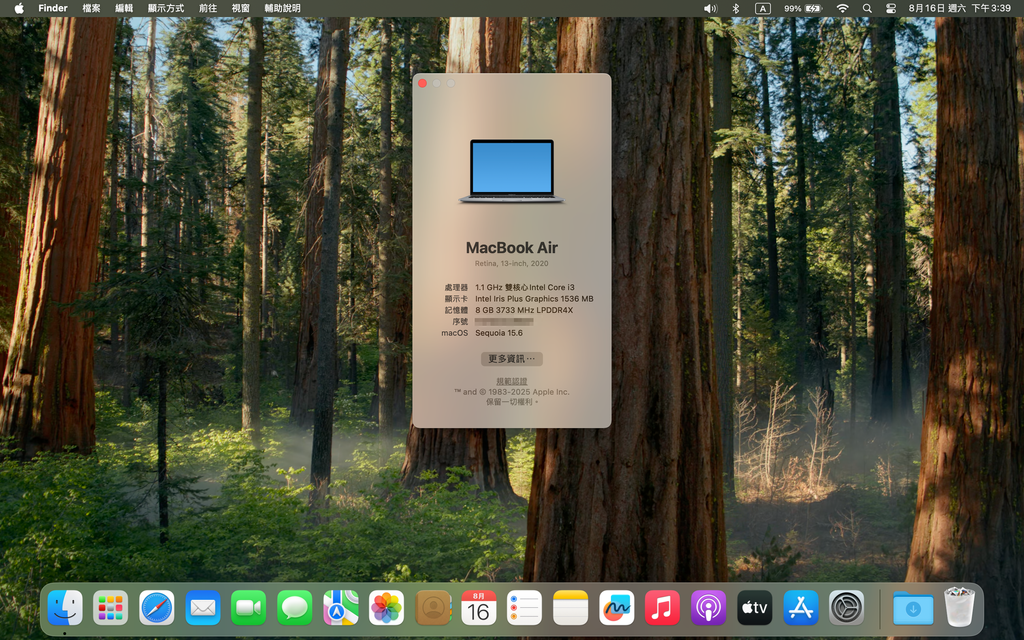Open App Store in the Dock
This screenshot has height=640, width=1024.
coord(800,607)
